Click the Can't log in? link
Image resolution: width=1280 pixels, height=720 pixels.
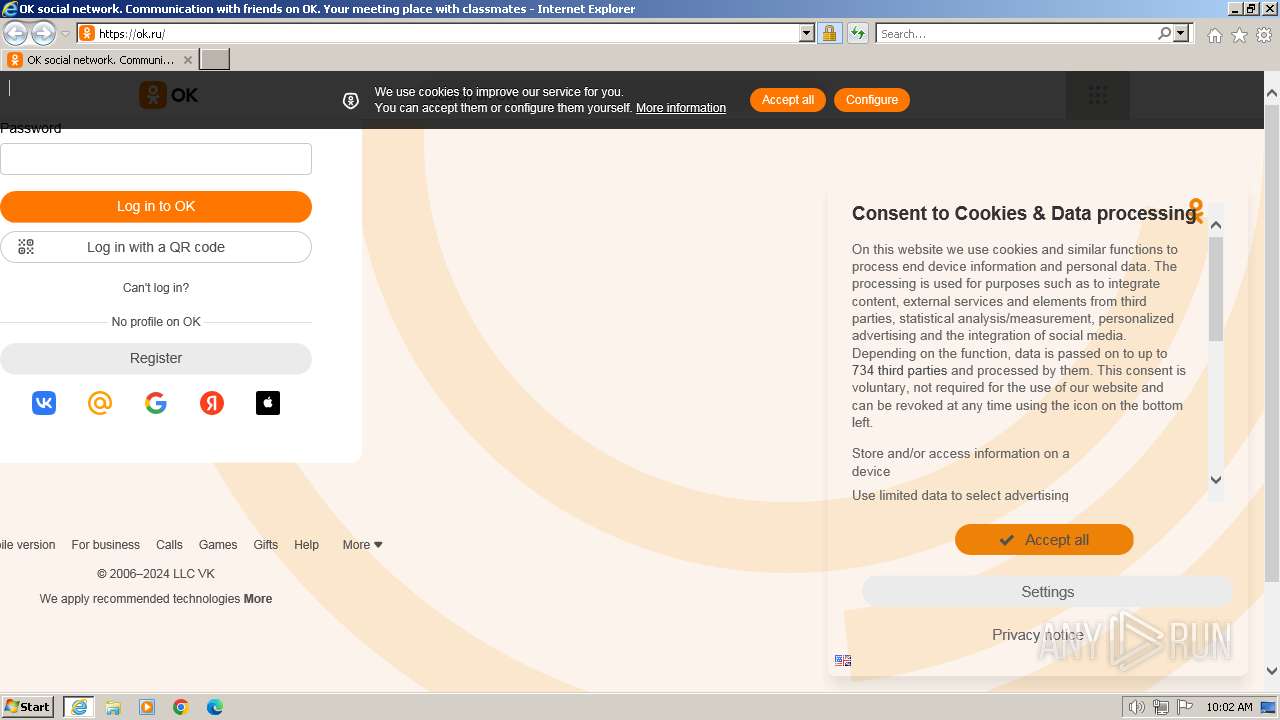point(156,288)
